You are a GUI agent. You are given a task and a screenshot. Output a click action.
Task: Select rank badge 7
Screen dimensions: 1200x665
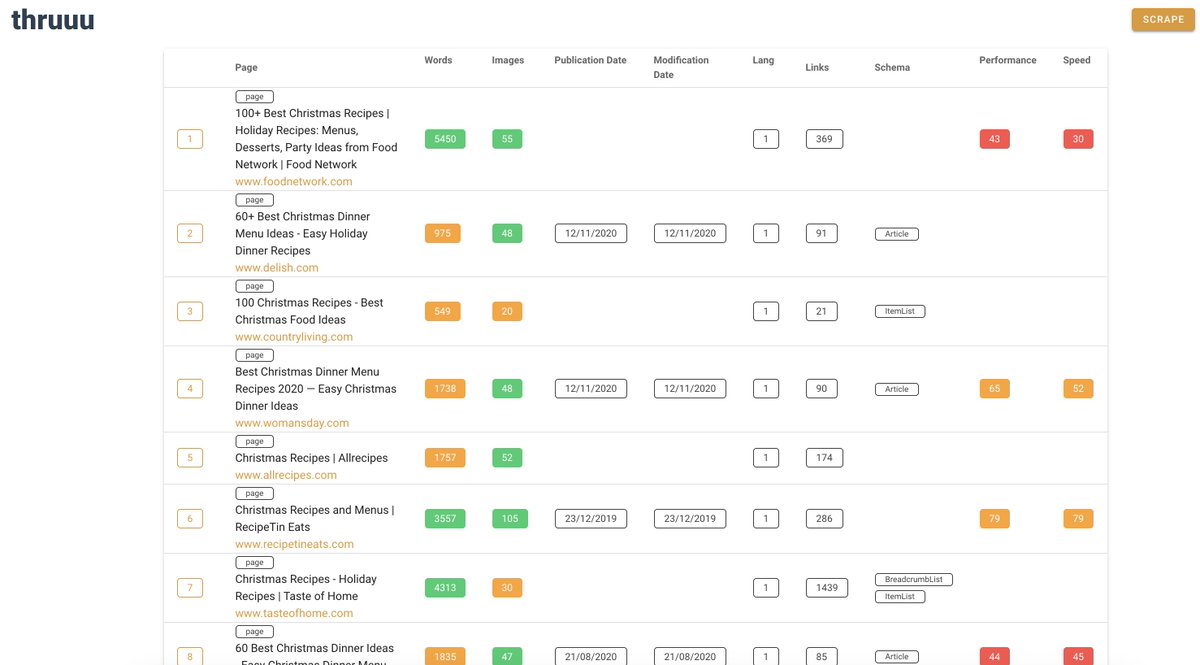190,587
